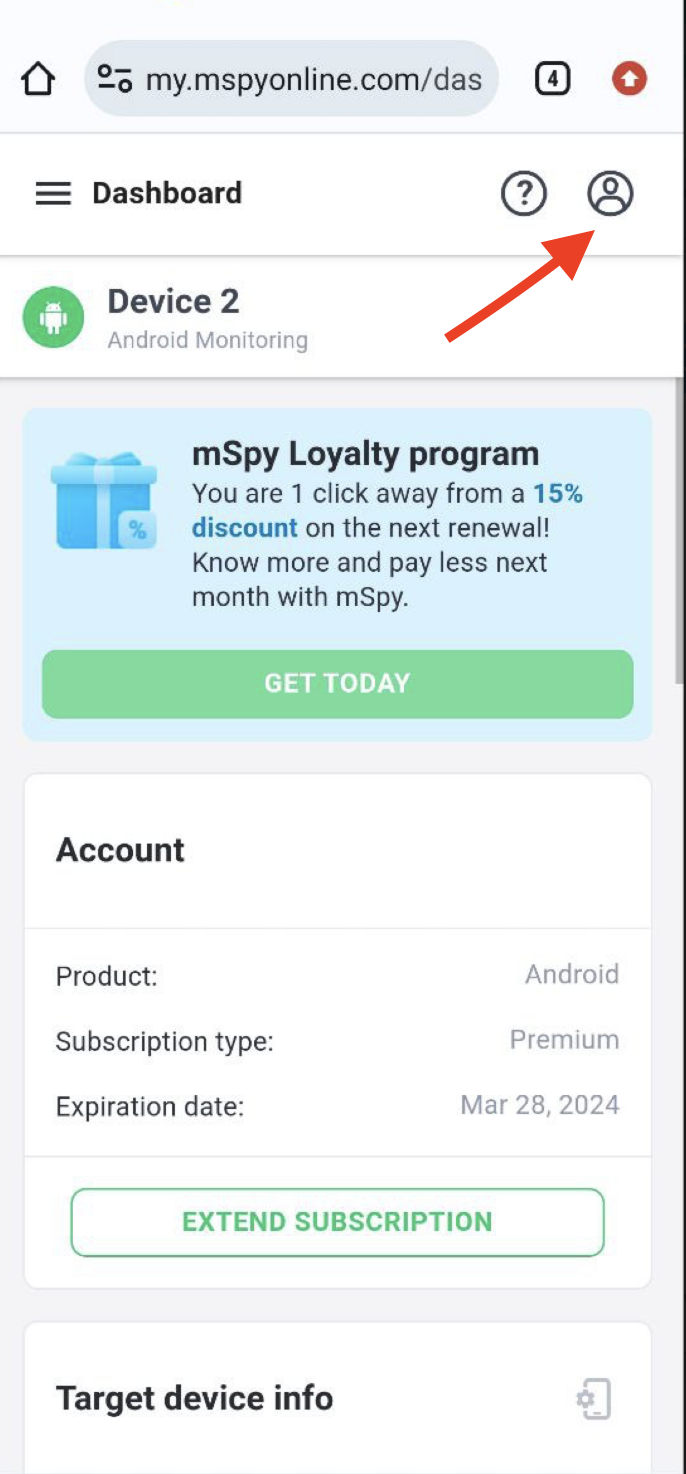The width and height of the screenshot is (686, 1474).
Task: Click the mSpy Loyalty program title
Action: (x=365, y=454)
